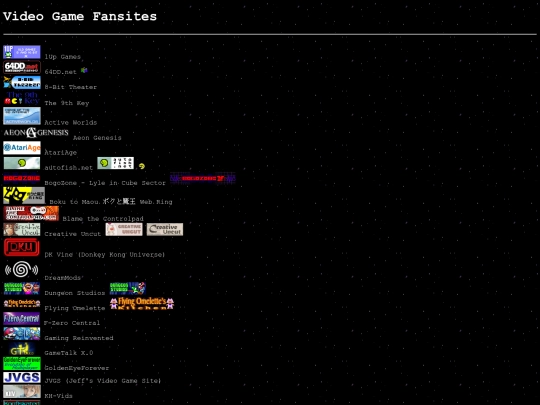Open JVGS (Jeff's Video Game Site) link
540x405 pixels.
(x=103, y=381)
